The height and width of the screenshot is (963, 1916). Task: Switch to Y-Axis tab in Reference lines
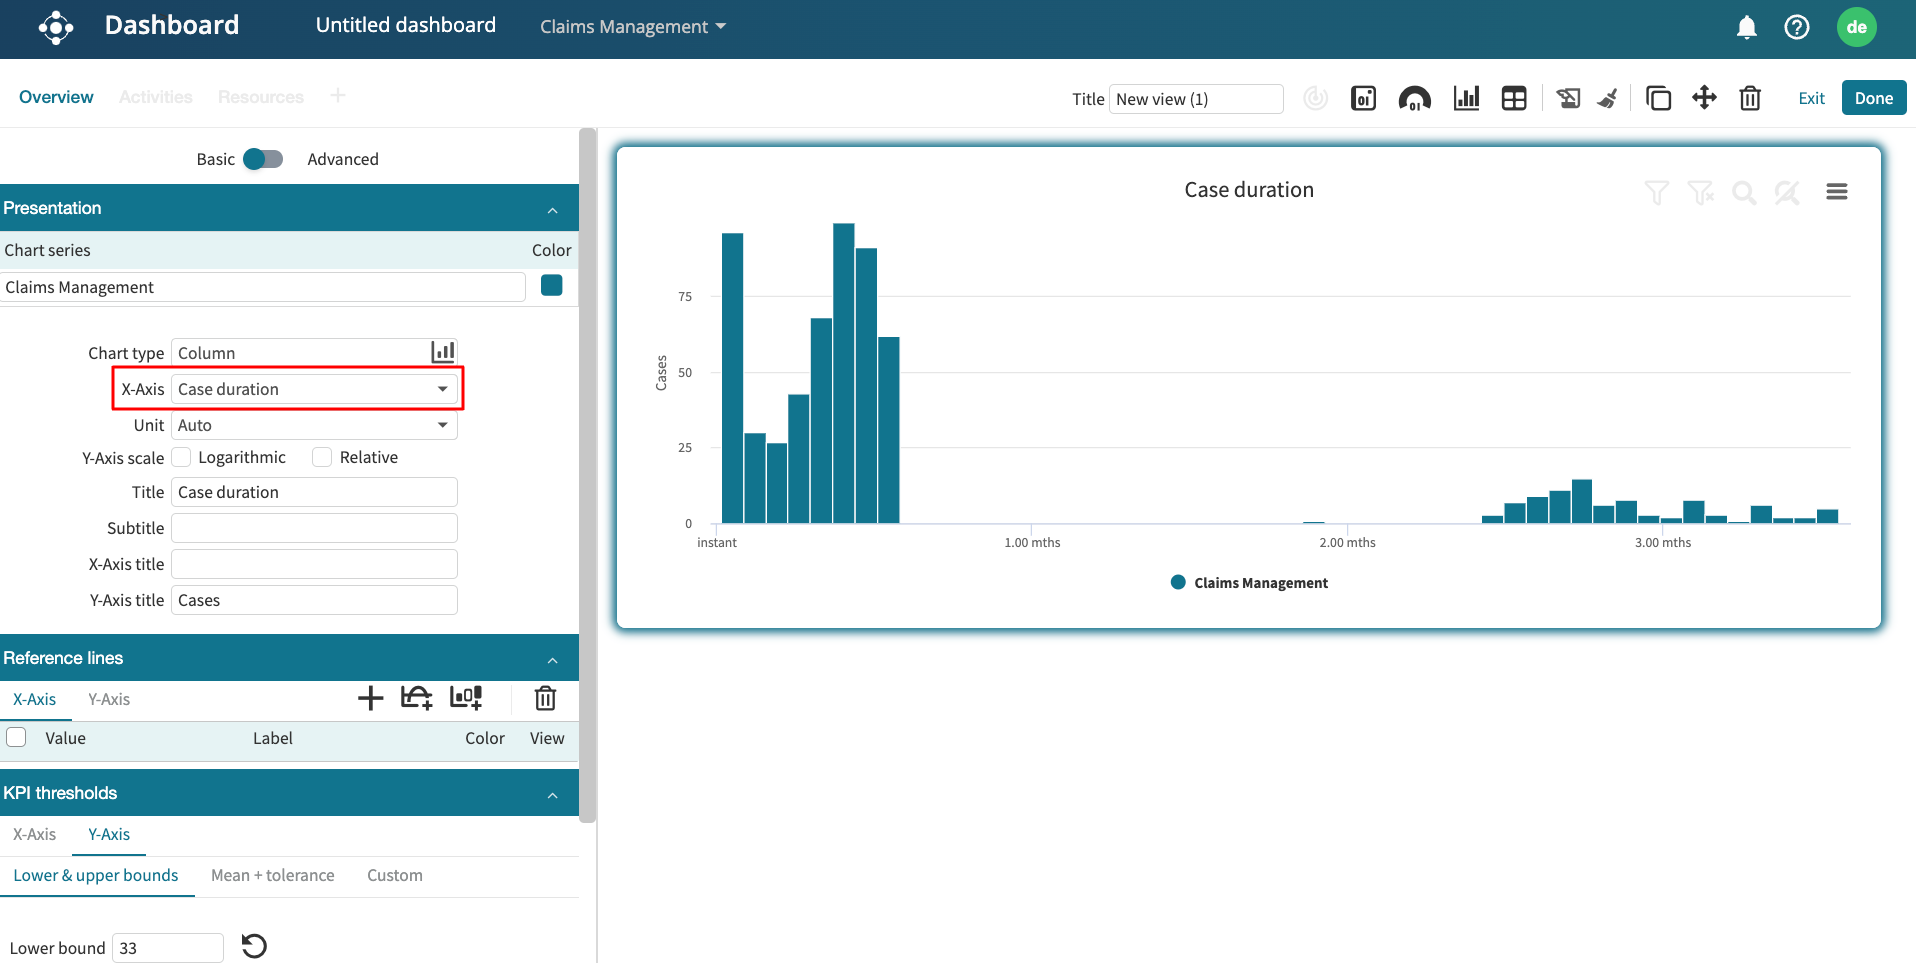pos(109,699)
